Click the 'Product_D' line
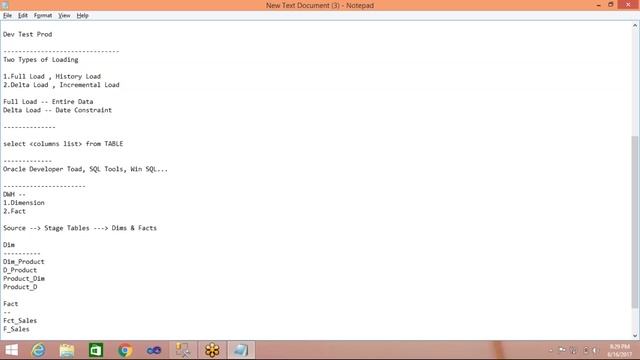 point(20,287)
